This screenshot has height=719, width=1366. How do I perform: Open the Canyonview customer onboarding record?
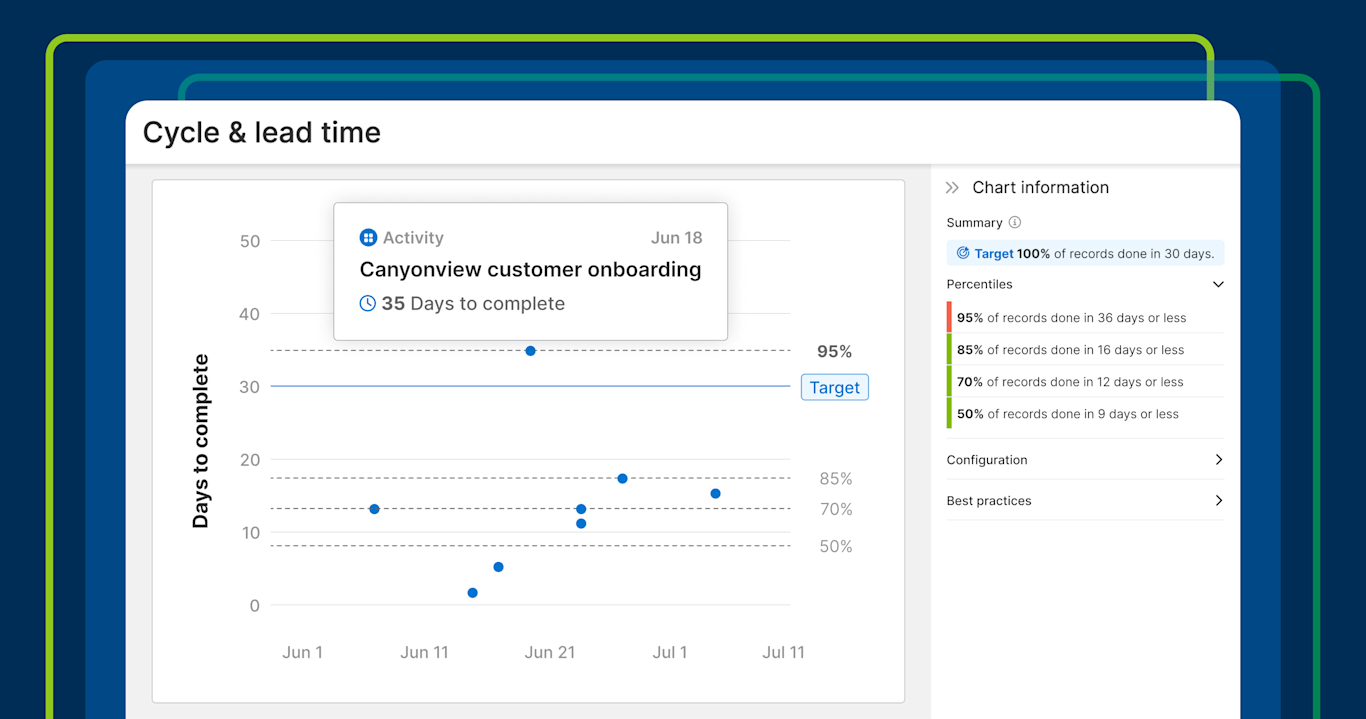point(530,269)
